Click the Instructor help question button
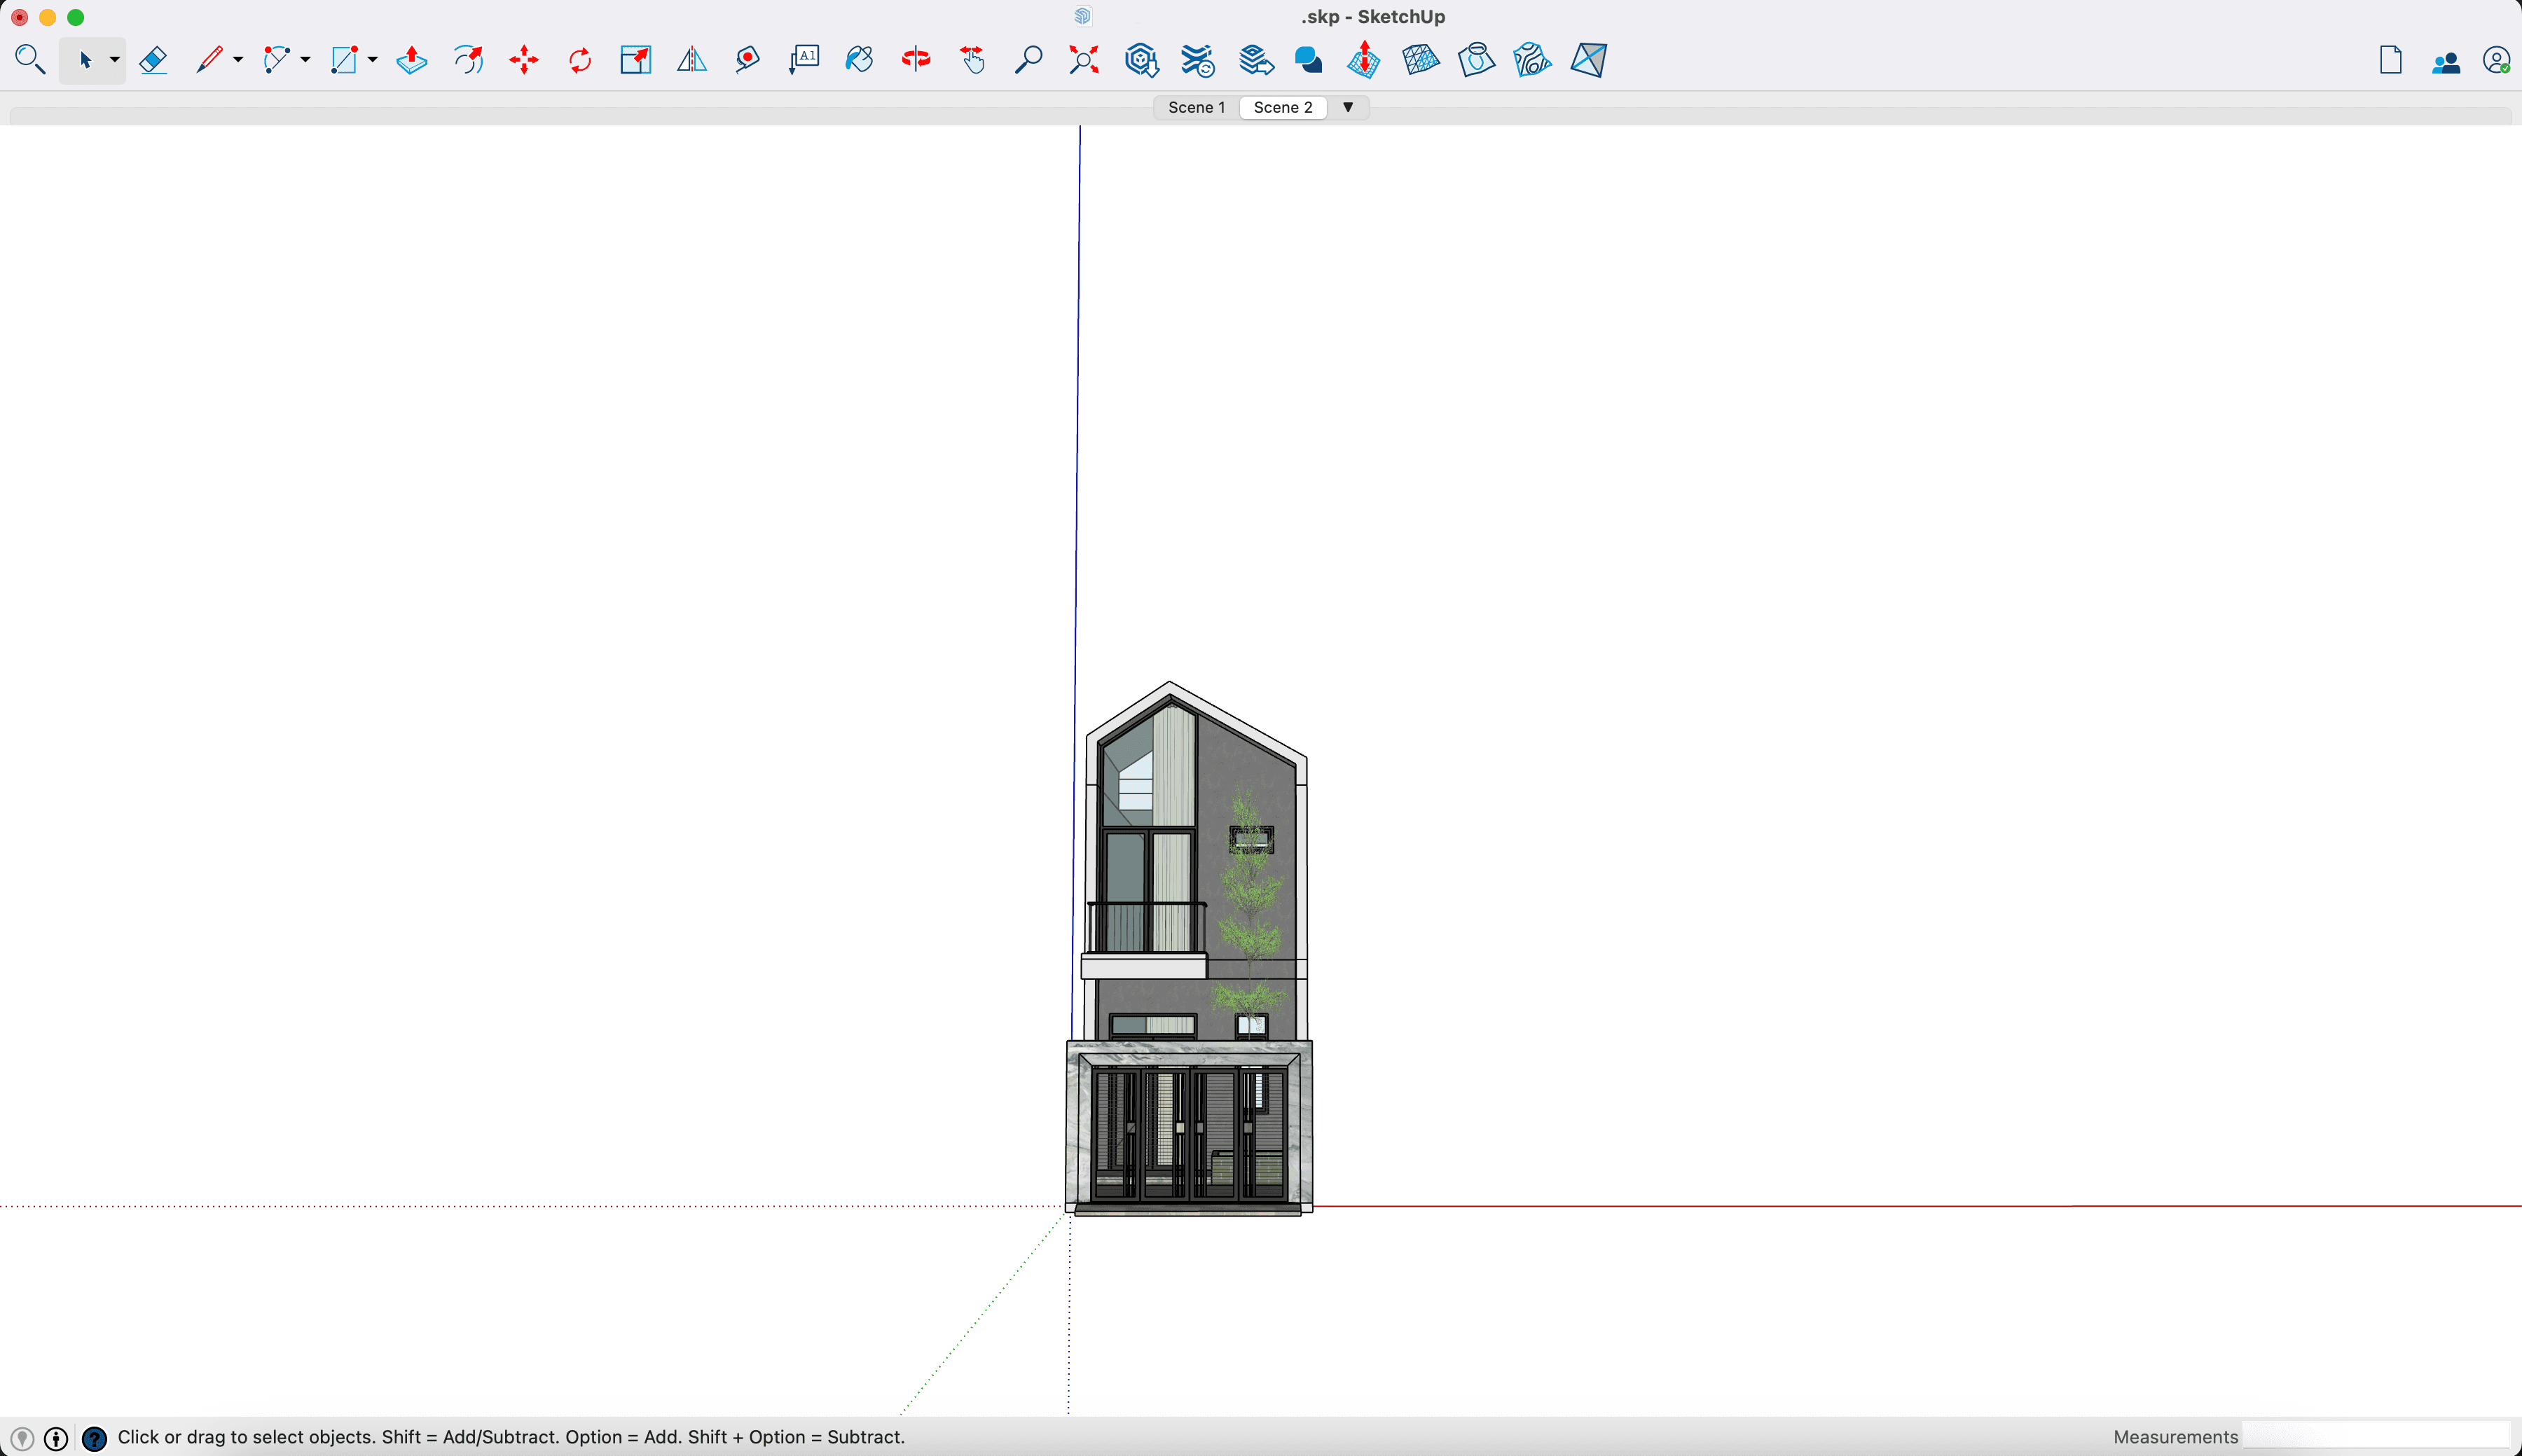This screenshot has width=2522, height=1456. [x=94, y=1438]
